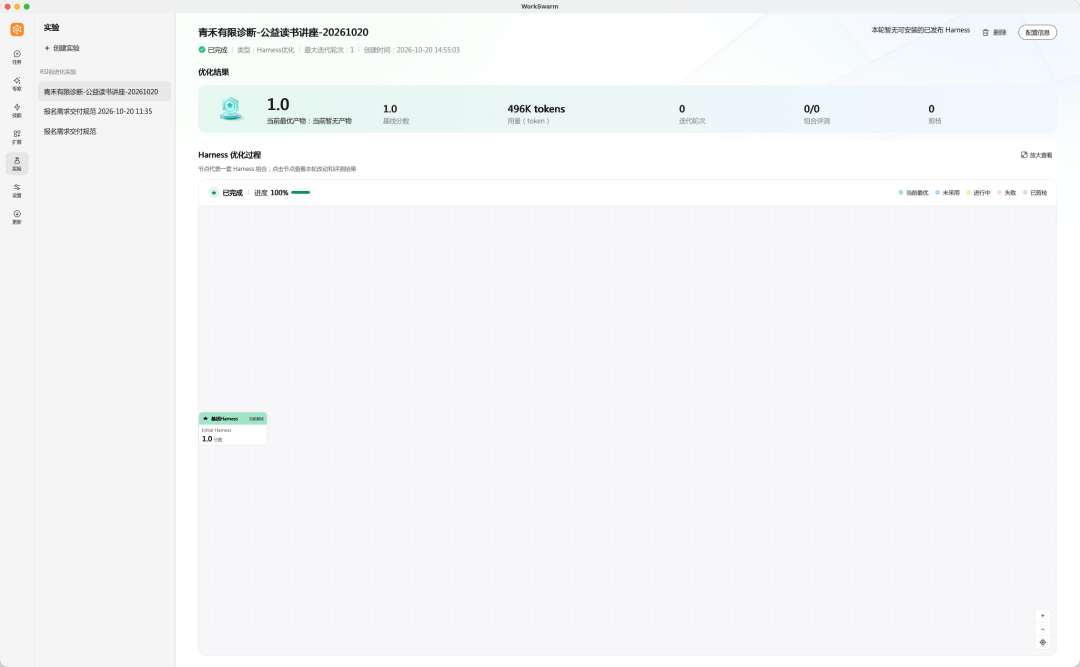Image resolution: width=1080 pixels, height=667 pixels.
Task: Click the experiment title 青禾有限诊断-公益读书讲座-20261020 heading
Action: 283,32
